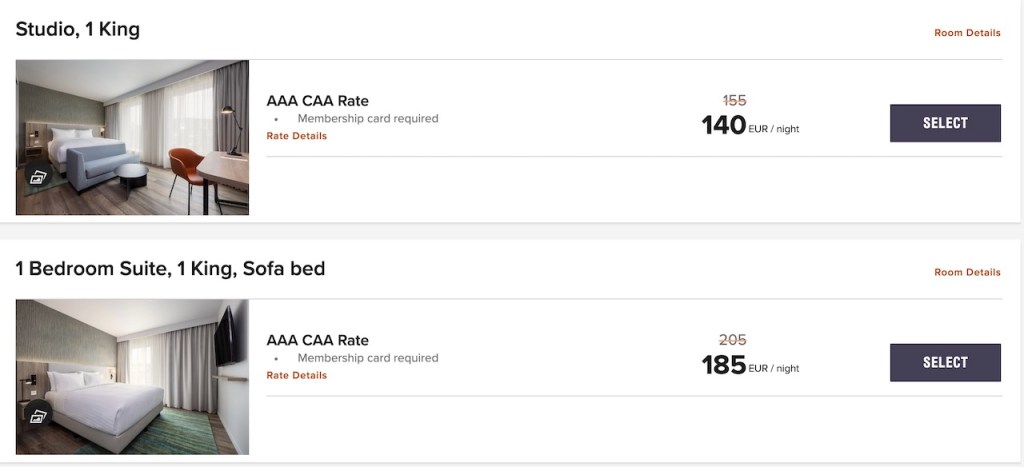Click Studio's "Membership card required" note
Screen dimensions: 1024x467
[367, 118]
